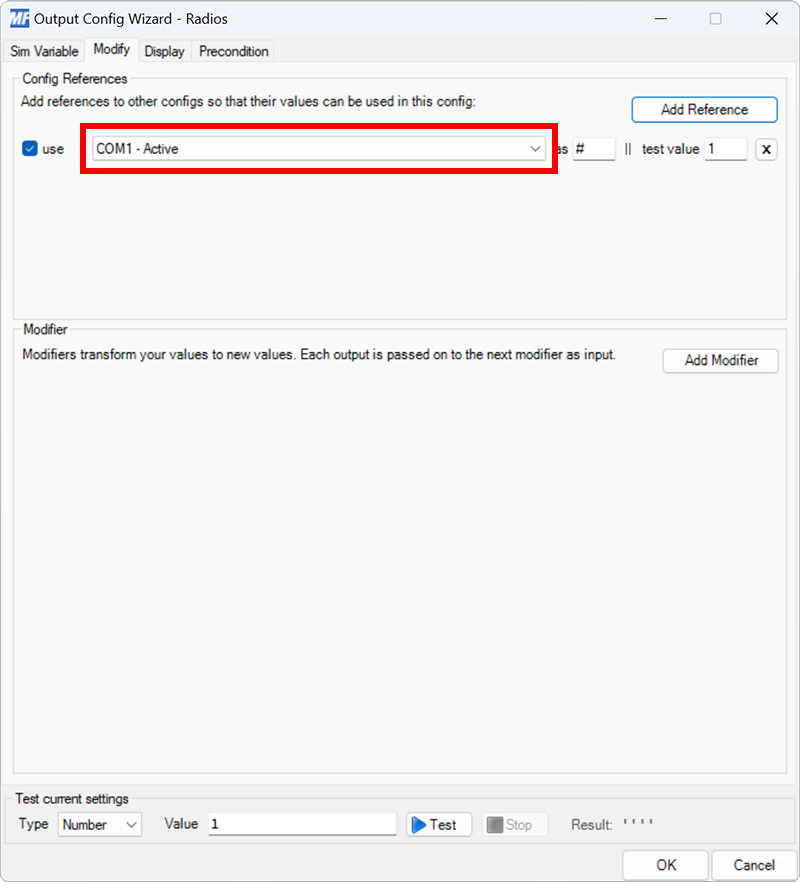This screenshot has height=882, width=800.
Task: Run the Test with the play icon
Action: click(x=438, y=824)
